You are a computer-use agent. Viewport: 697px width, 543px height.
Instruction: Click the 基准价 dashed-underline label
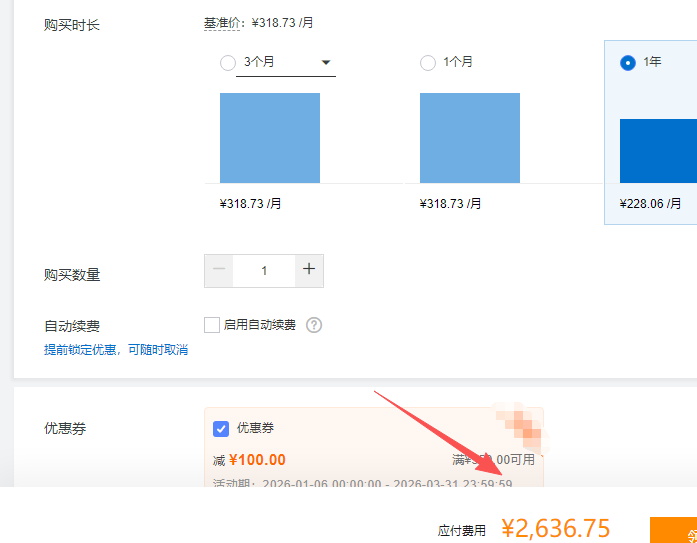click(223, 22)
